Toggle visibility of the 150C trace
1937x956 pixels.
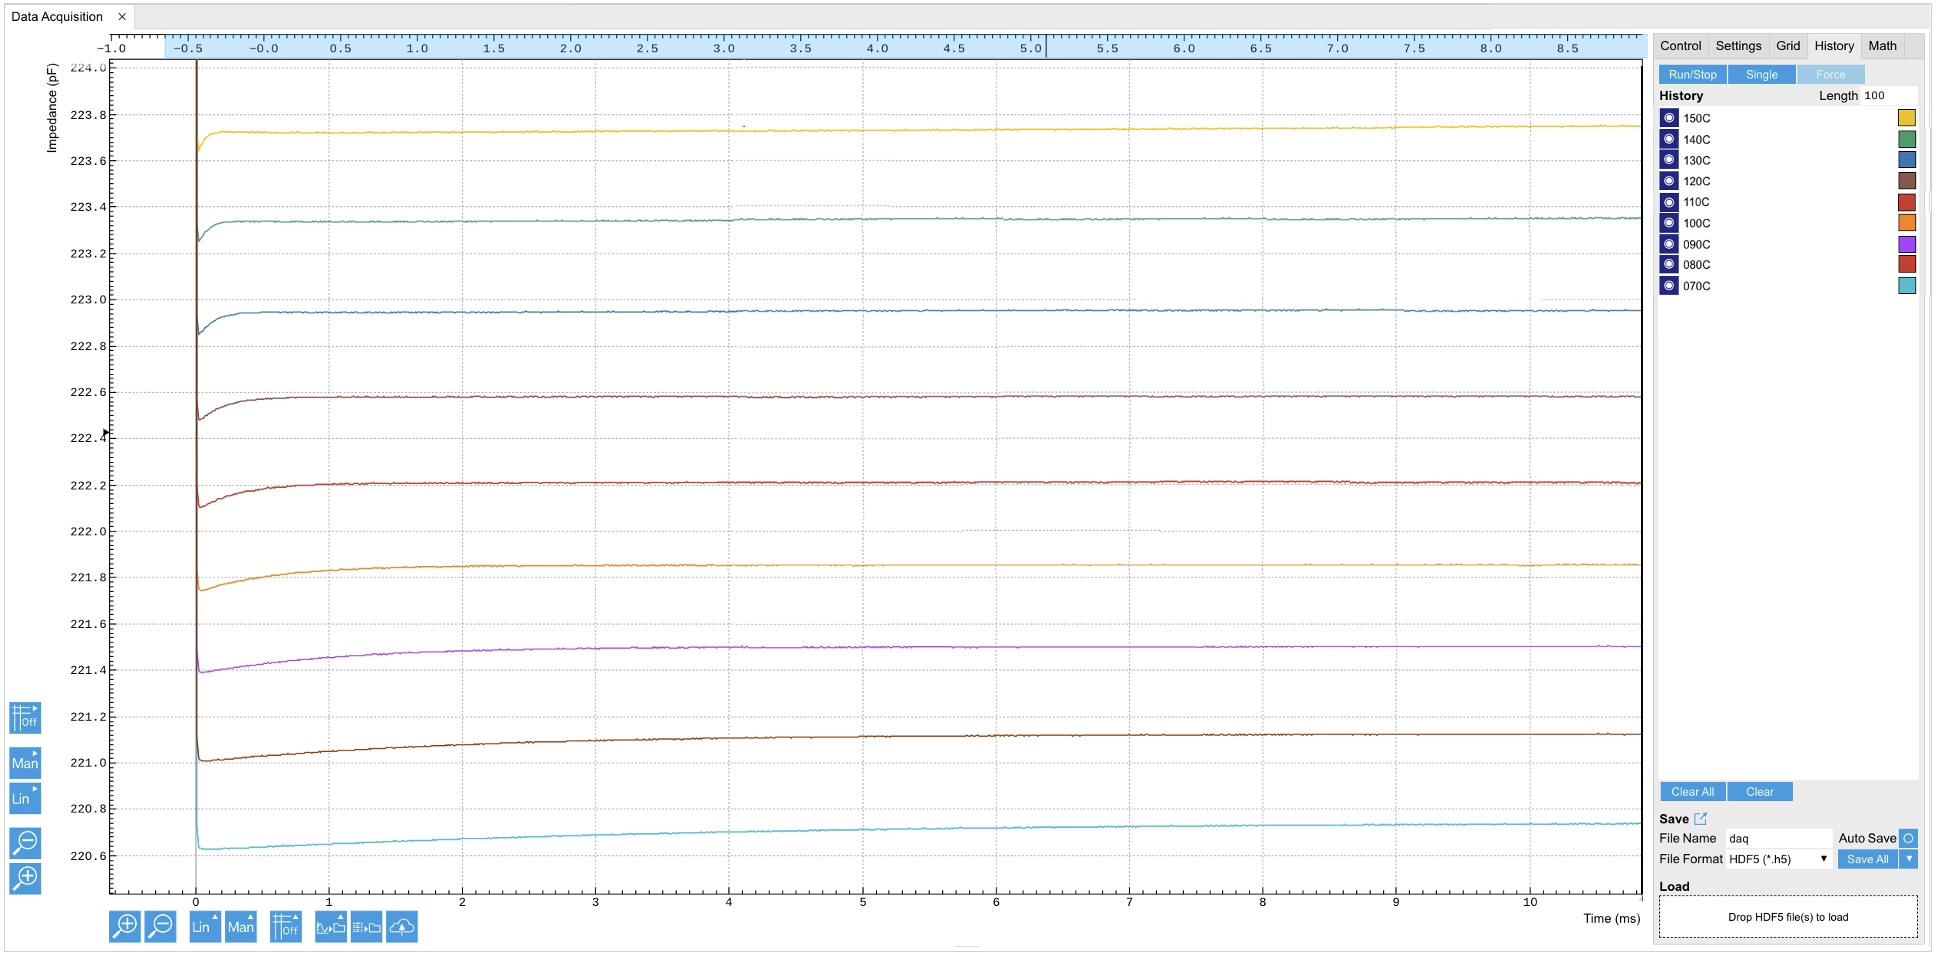click(1667, 117)
